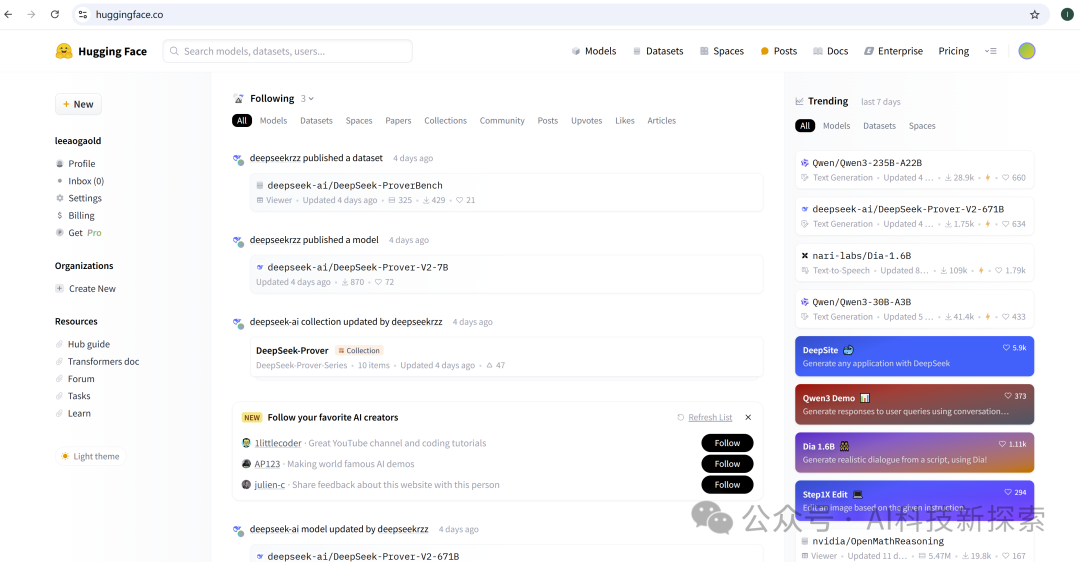Screen dimensions: 1080x562
Task: Open Spaces in top navigation
Action: [x=722, y=51]
